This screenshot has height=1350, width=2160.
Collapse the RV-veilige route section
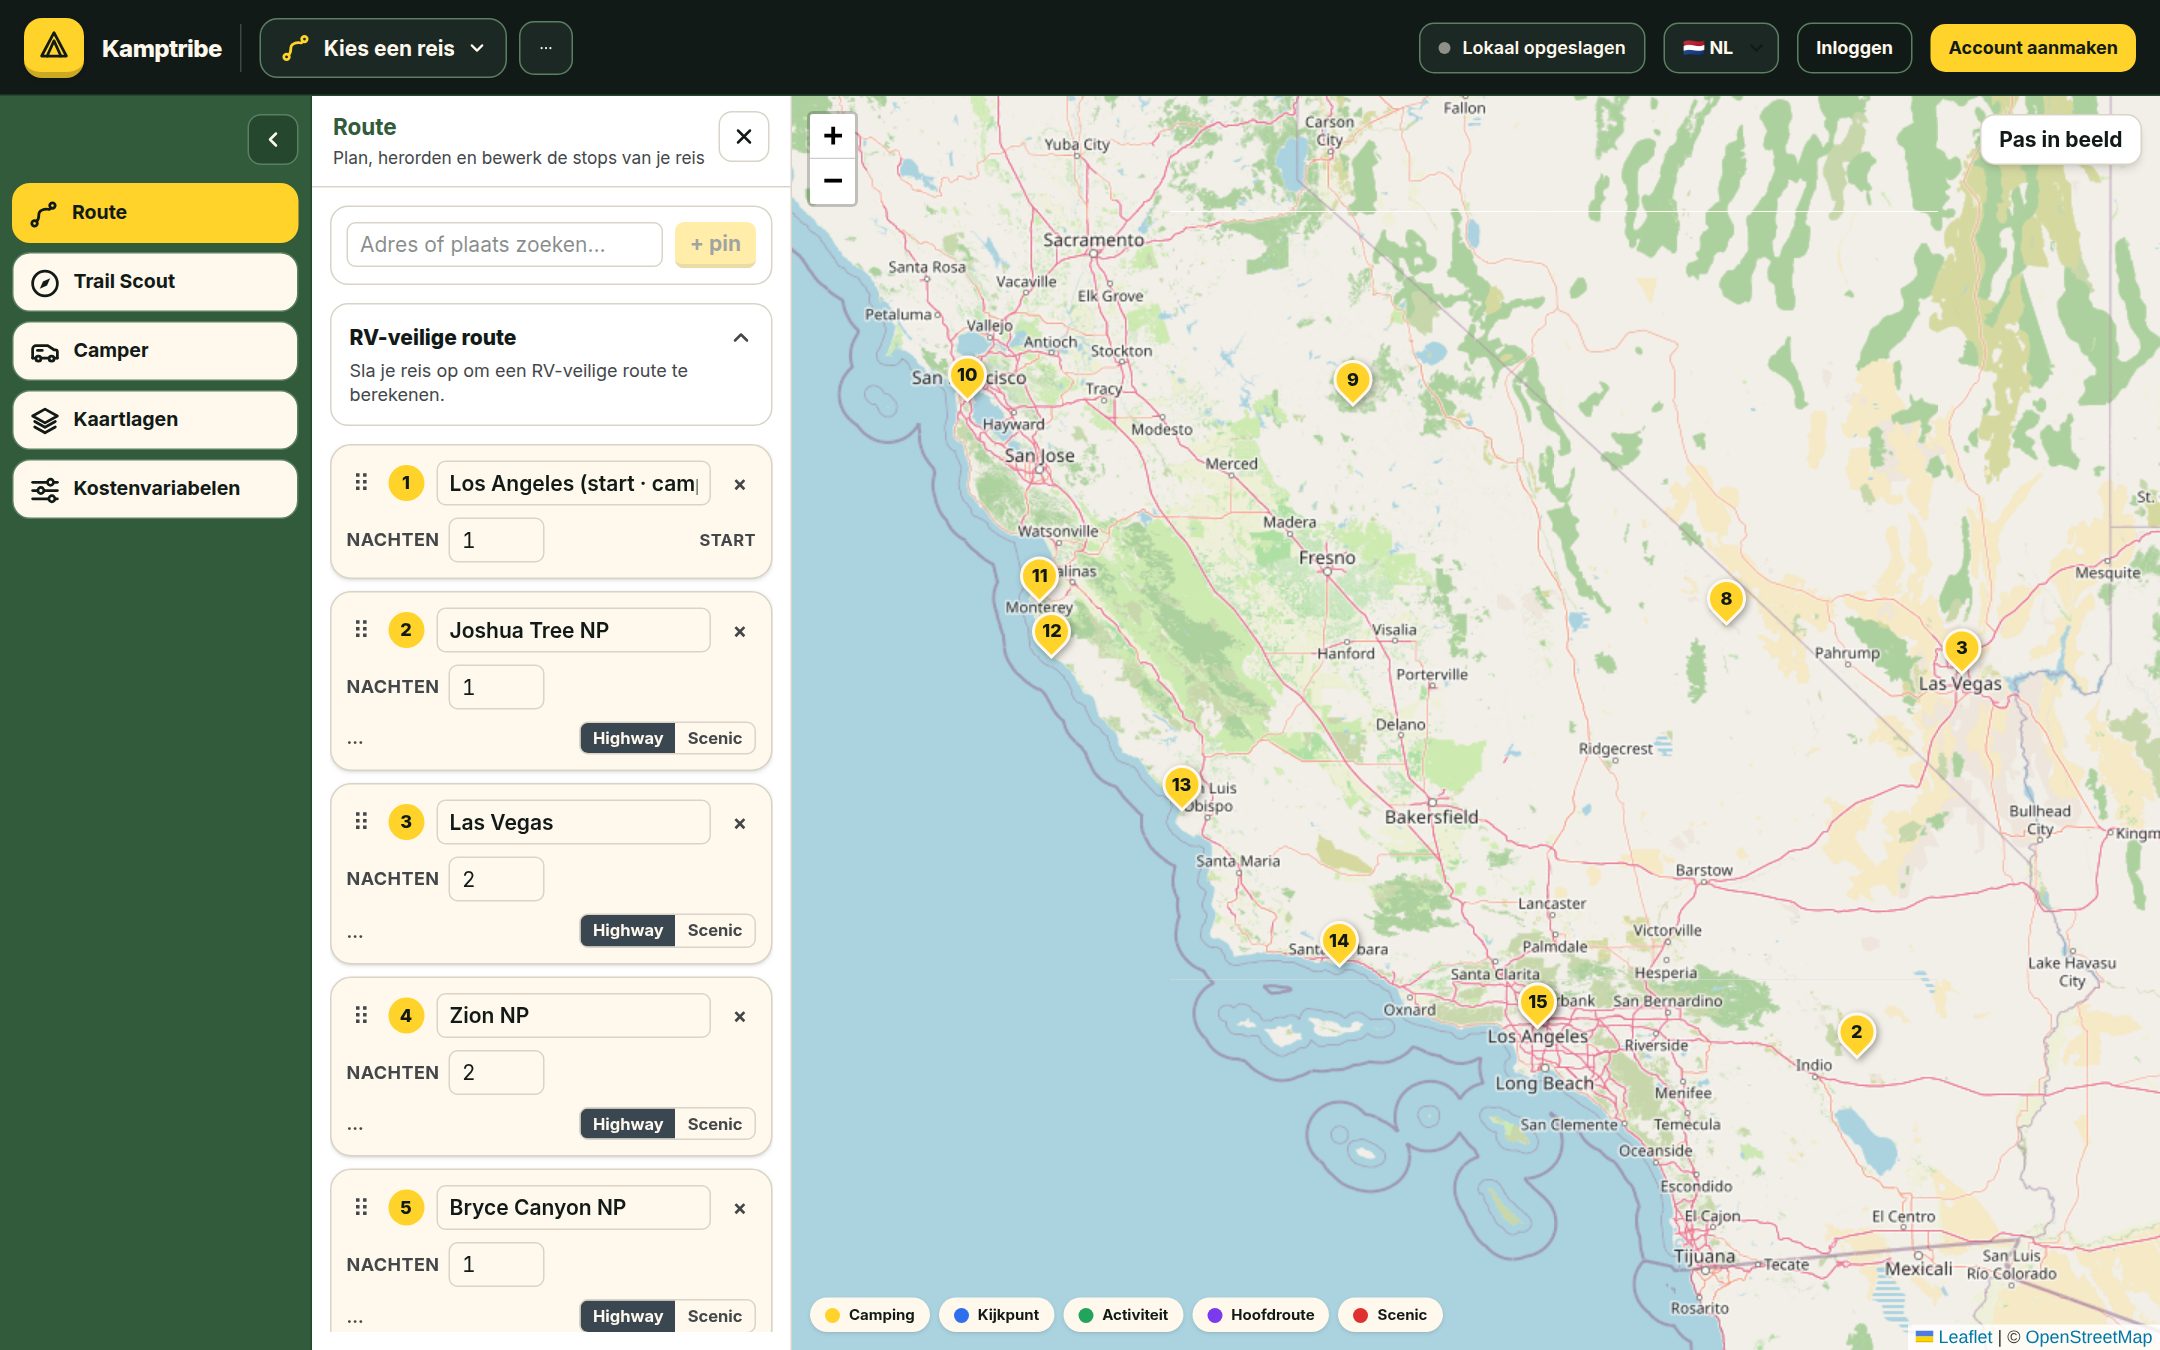tap(741, 338)
